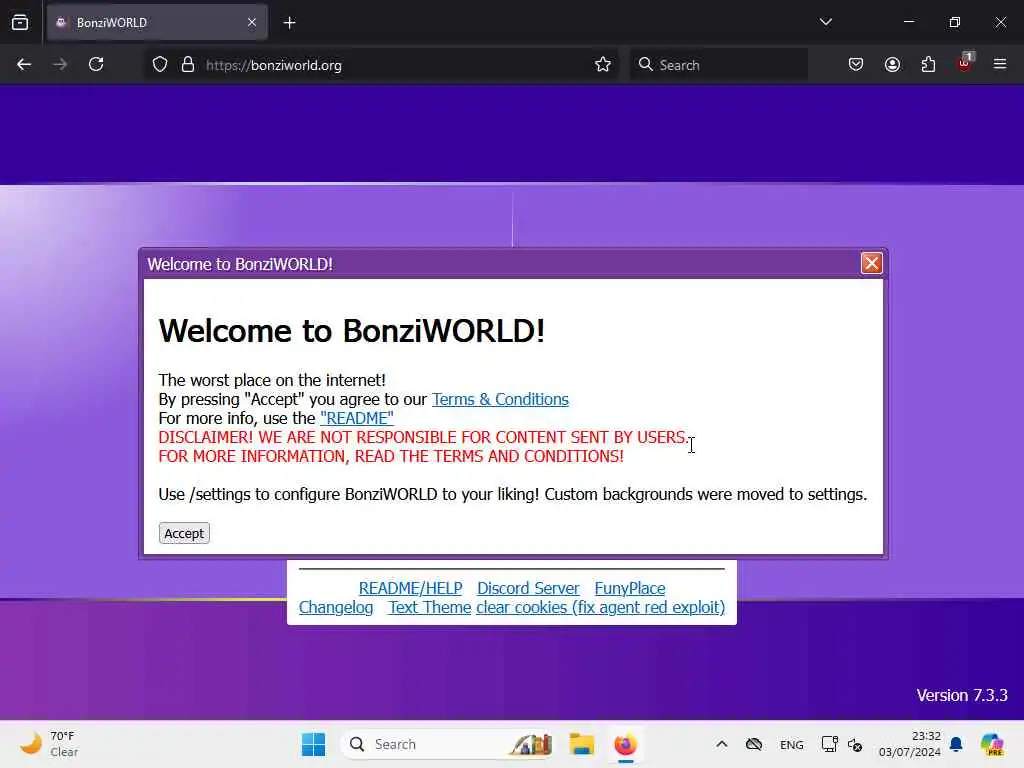Click the Version 7.3.3 text
Viewport: 1024px width, 768px height.
coord(961,695)
